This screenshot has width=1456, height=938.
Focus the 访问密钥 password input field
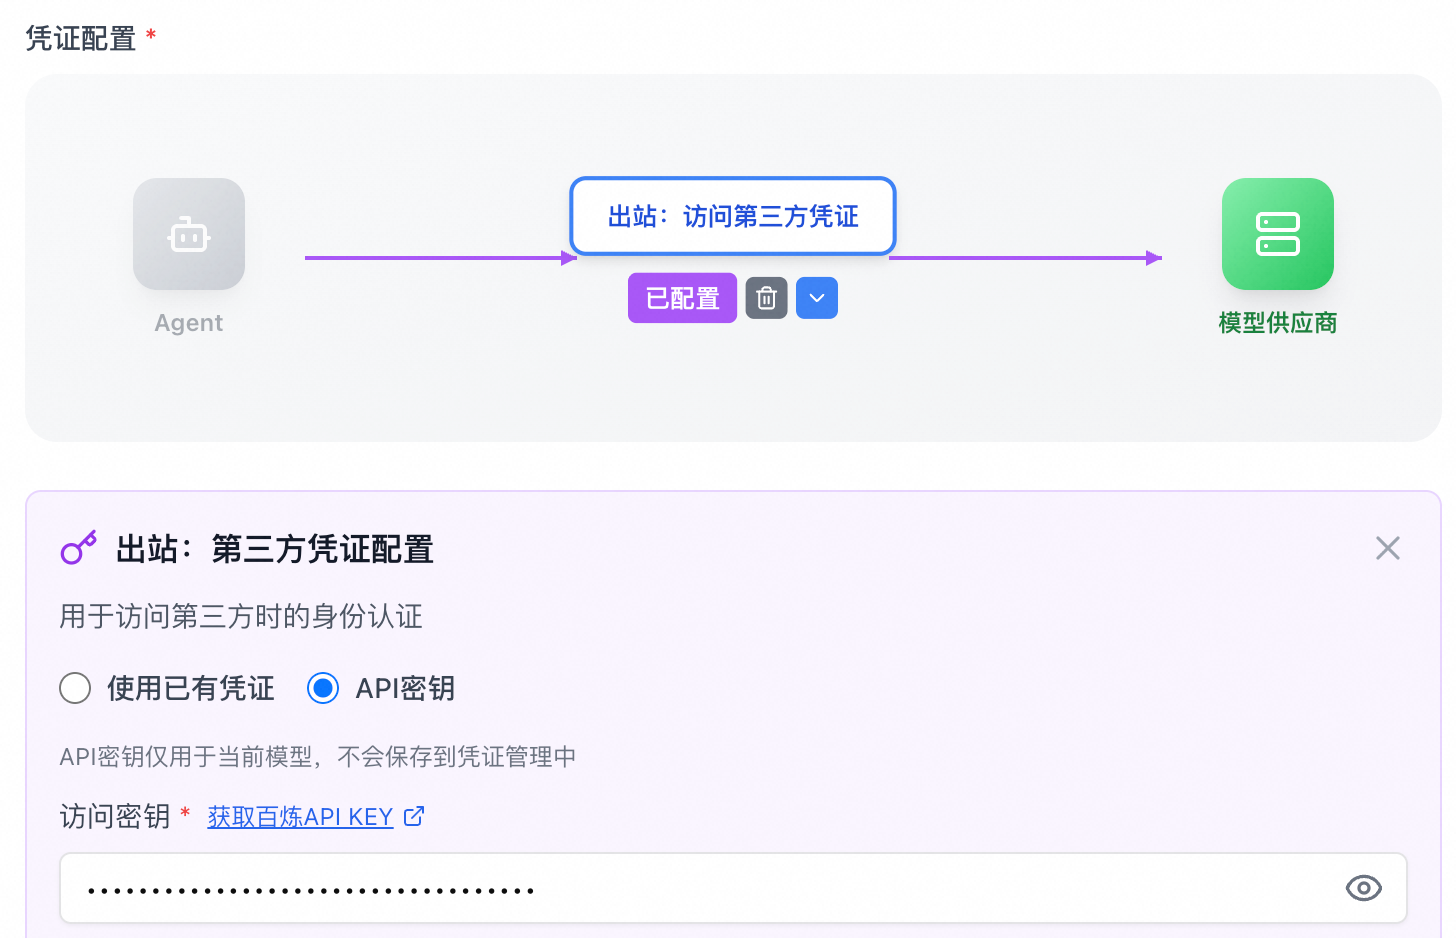(x=700, y=888)
